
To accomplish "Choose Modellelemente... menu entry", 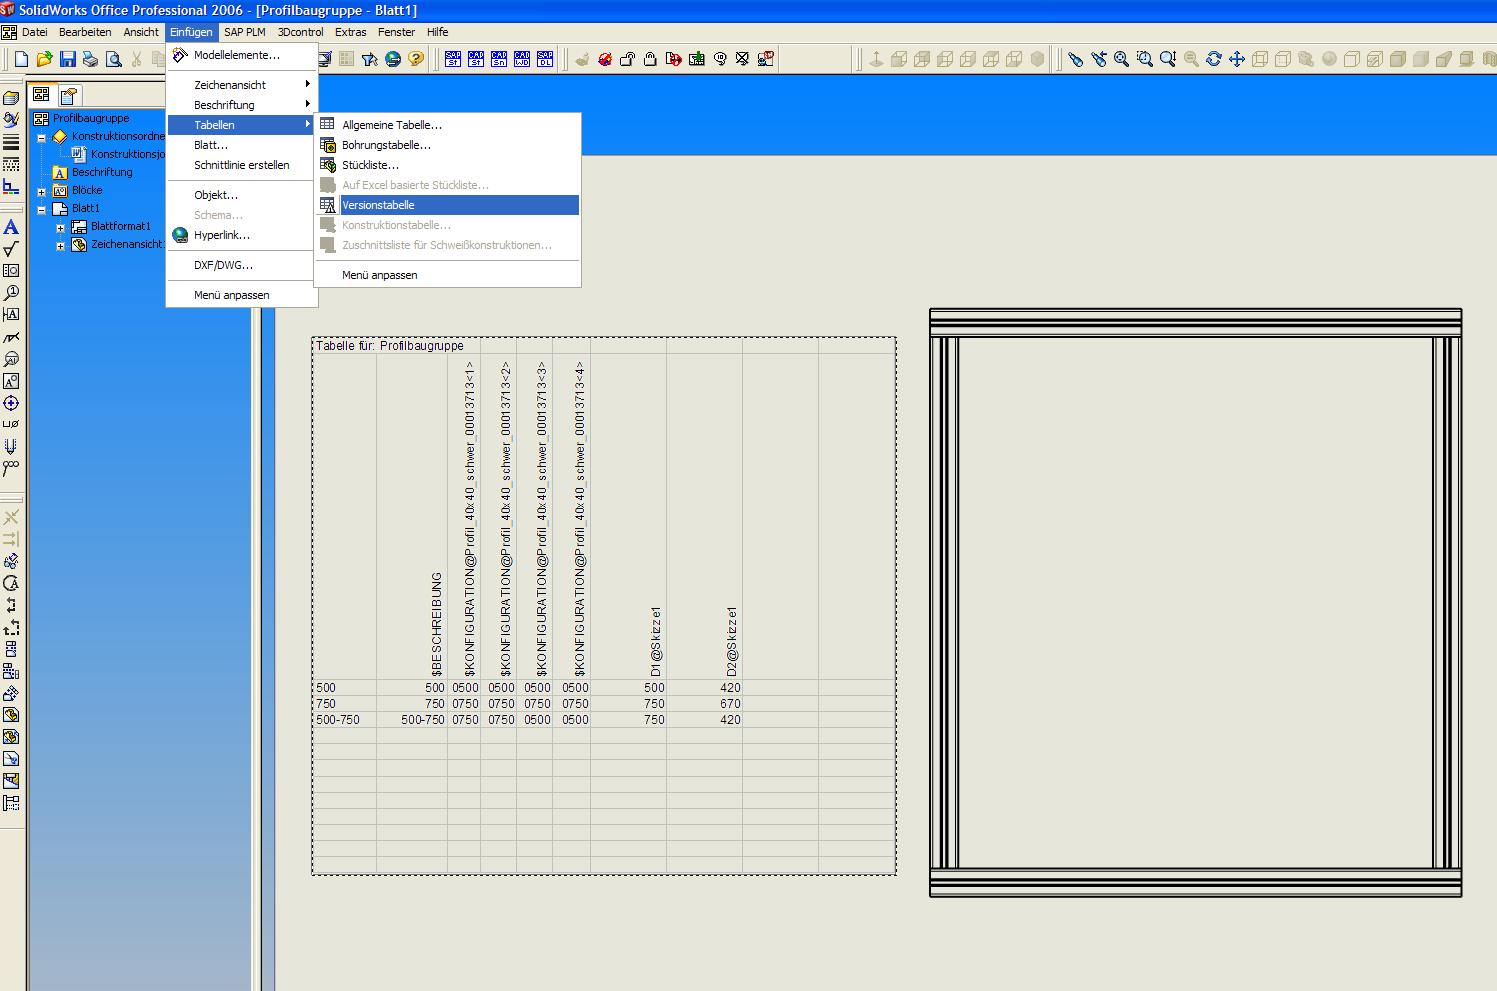I will pos(242,55).
